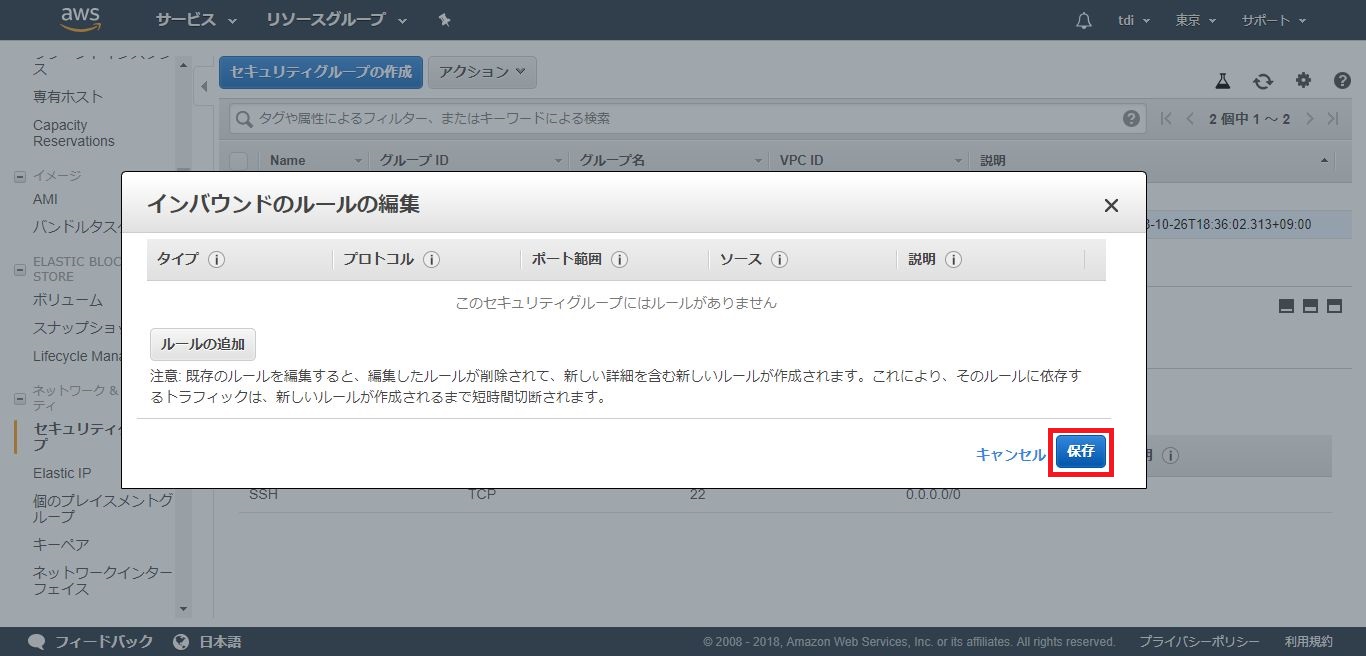Open the サービス dropdown menu

[x=196, y=20]
